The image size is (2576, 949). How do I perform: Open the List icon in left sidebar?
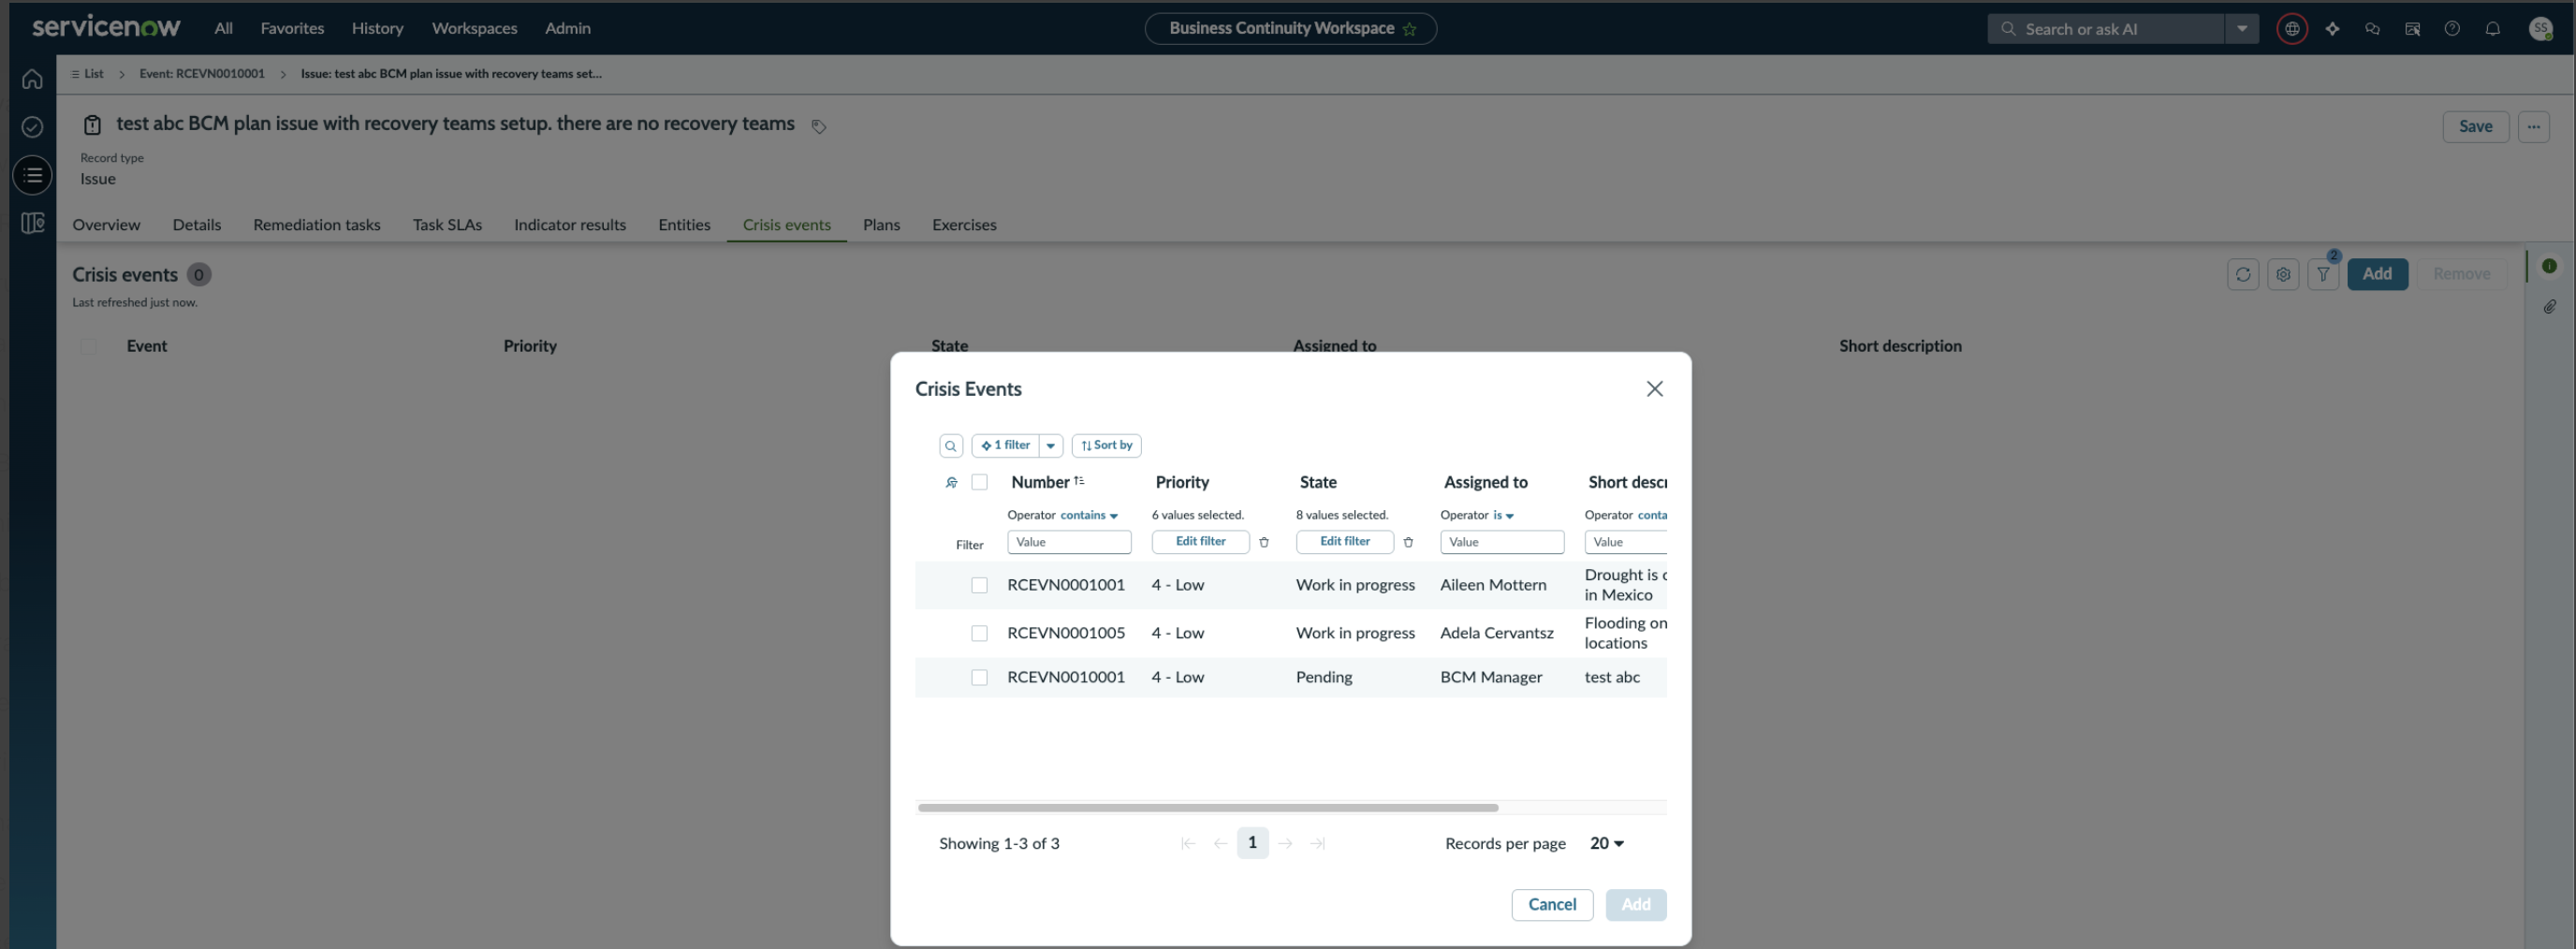click(32, 175)
